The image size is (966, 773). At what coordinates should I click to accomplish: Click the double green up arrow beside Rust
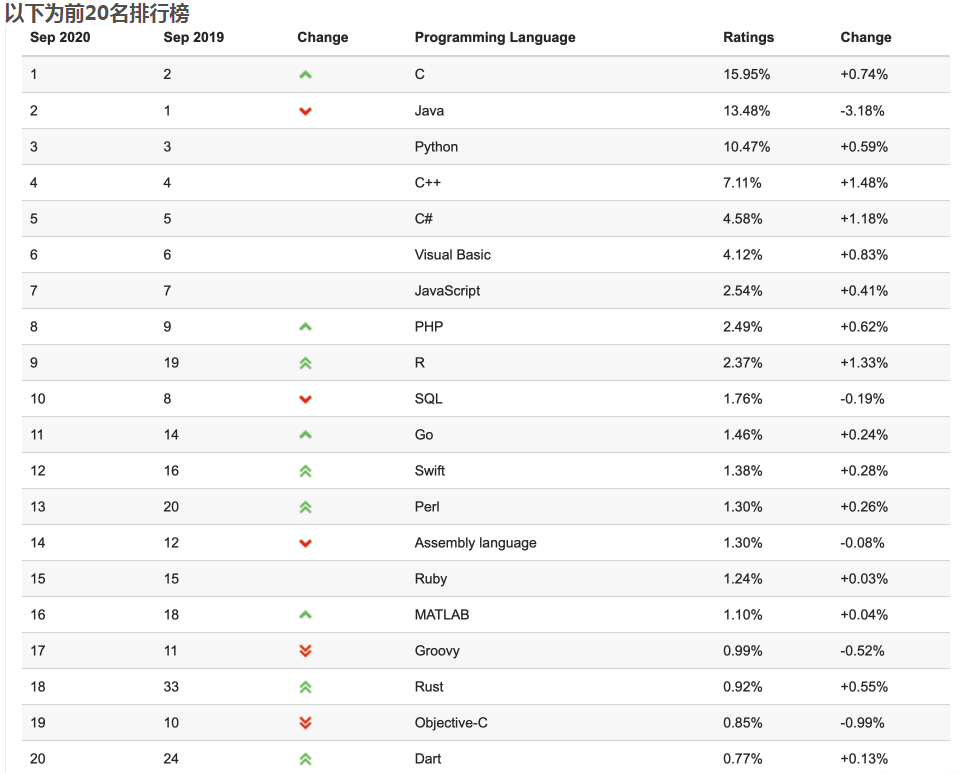pyautogui.click(x=305, y=687)
